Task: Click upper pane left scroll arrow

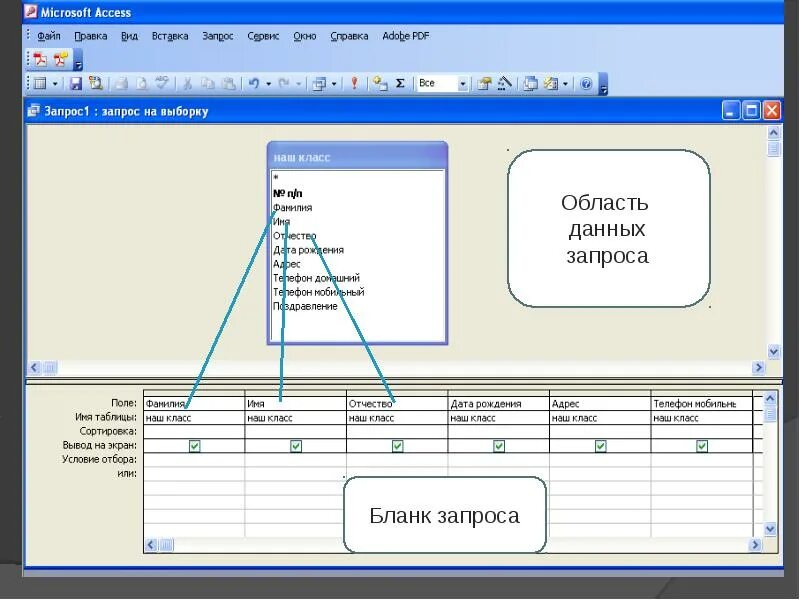Action: click(35, 367)
